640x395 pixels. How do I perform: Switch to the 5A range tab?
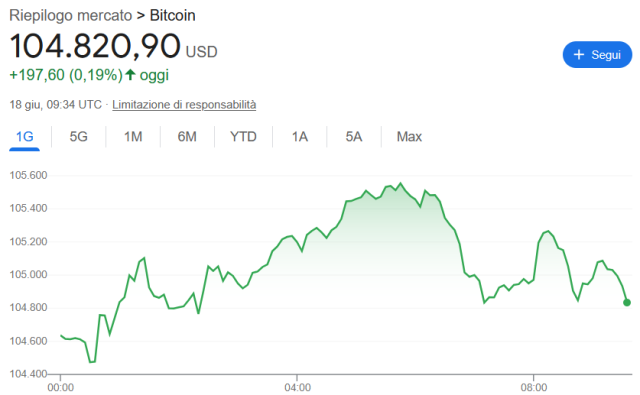tap(354, 136)
